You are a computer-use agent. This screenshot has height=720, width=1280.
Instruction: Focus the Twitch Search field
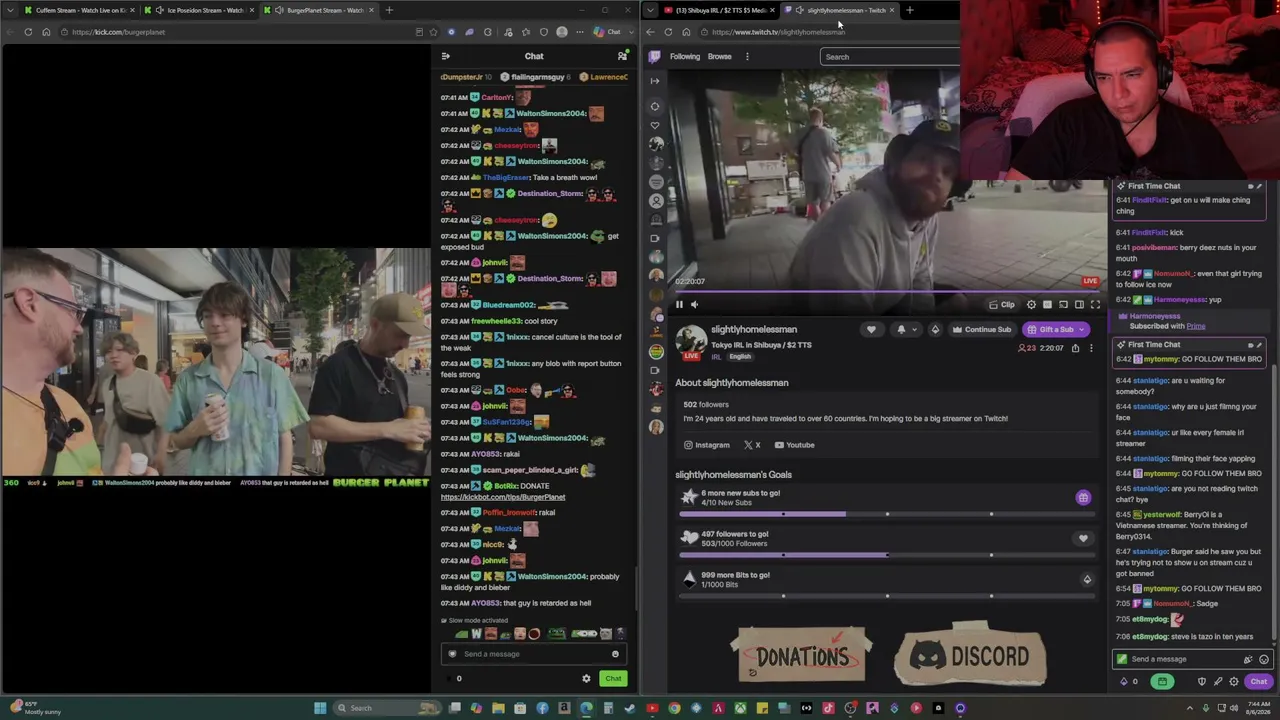pos(890,57)
